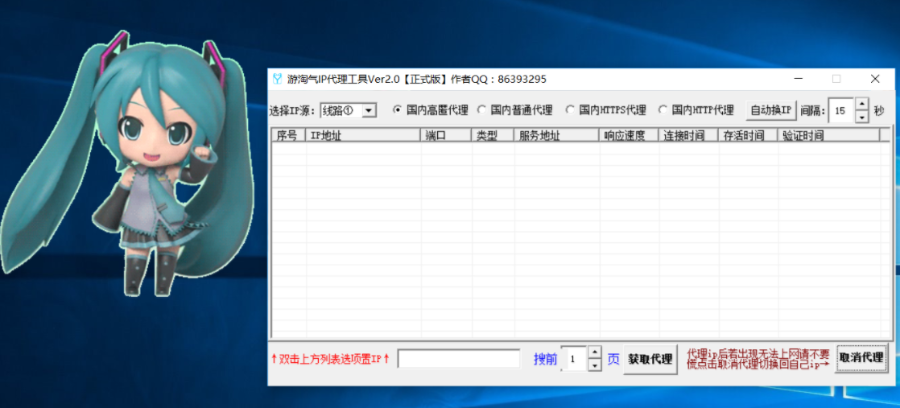The width and height of the screenshot is (900, 408).
Task: Decrease the interval seconds with down arrow
Action: pos(862,116)
